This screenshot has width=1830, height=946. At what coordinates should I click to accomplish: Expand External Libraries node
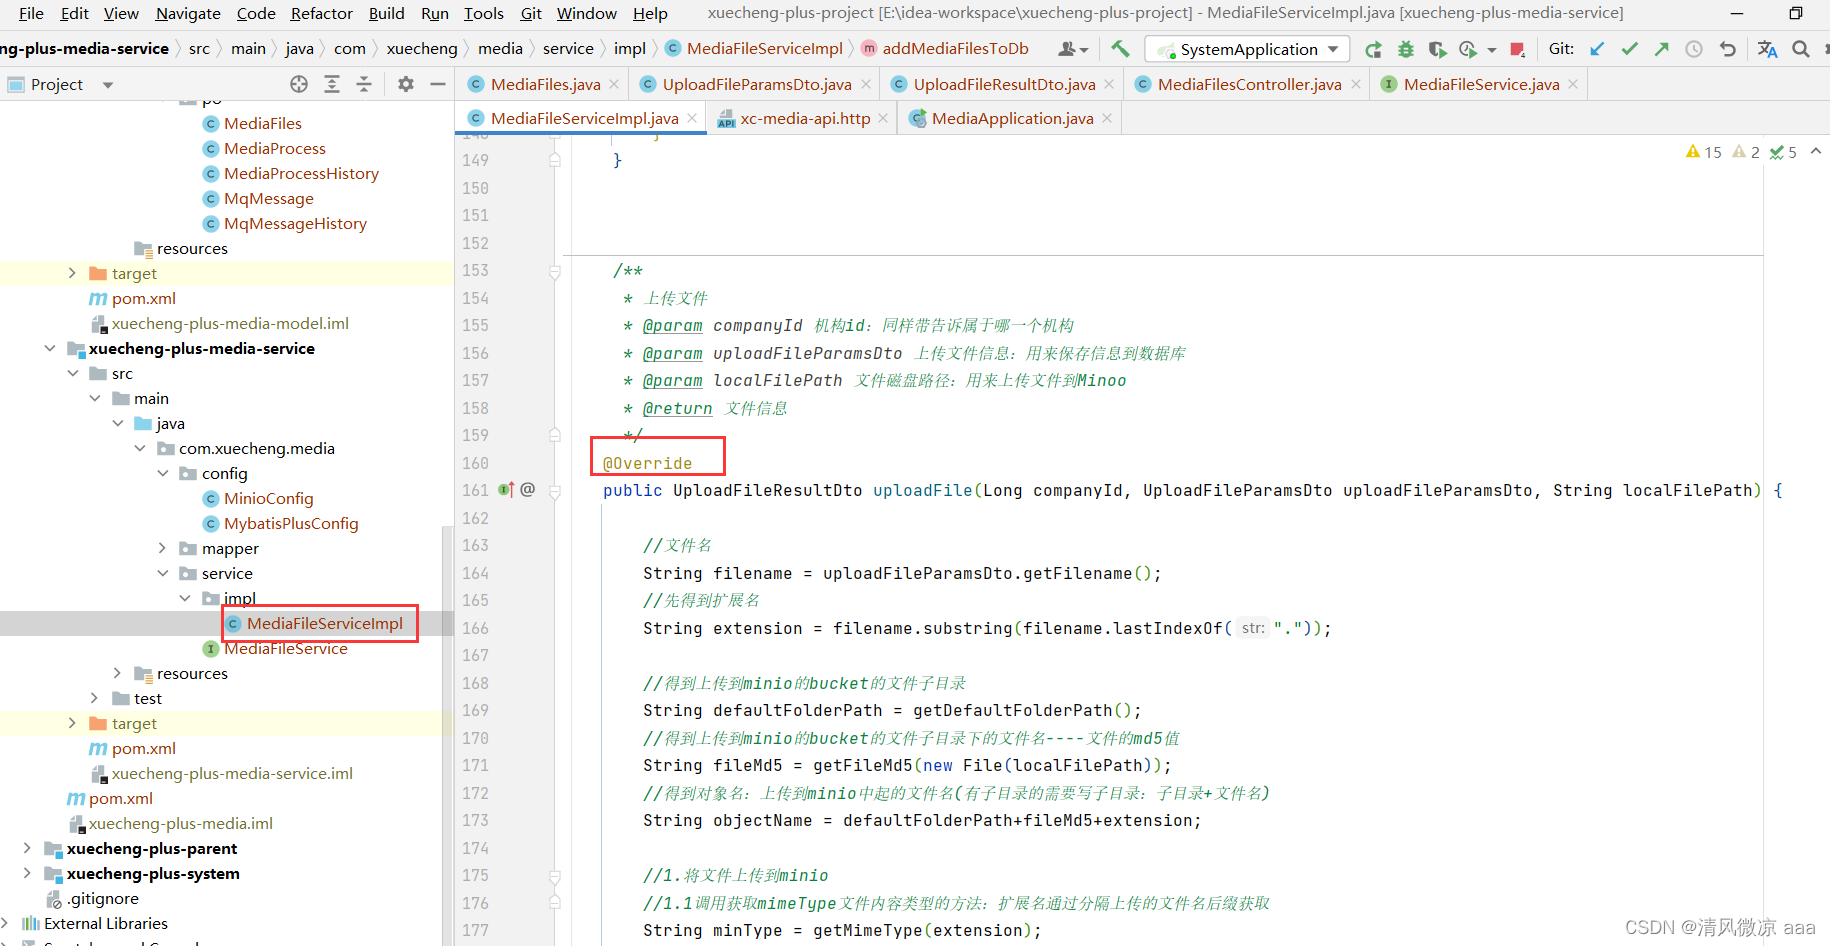[x=5, y=923]
